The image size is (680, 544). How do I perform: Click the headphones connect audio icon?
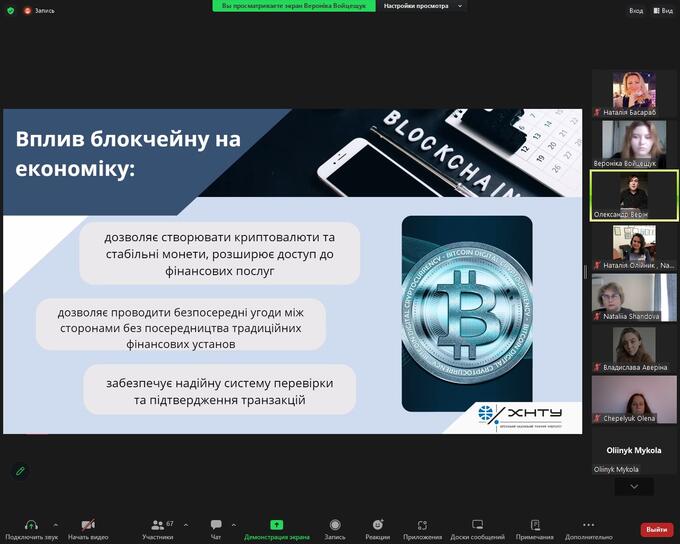31,526
